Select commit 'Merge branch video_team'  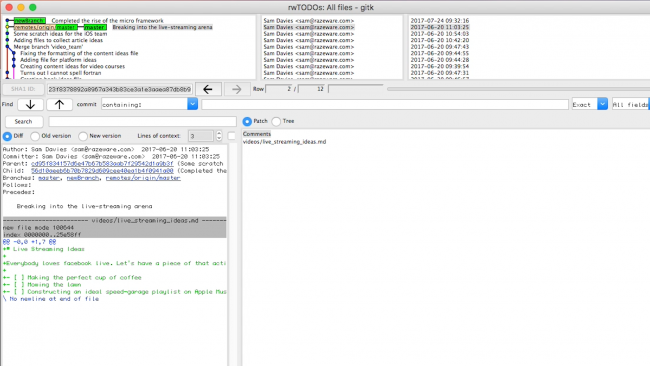(48, 47)
